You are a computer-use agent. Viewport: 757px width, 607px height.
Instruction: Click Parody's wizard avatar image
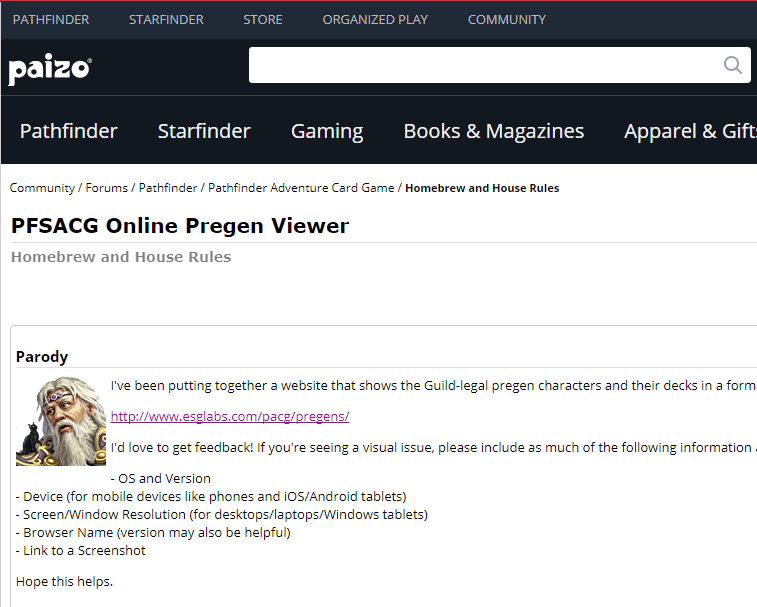tap(61, 421)
